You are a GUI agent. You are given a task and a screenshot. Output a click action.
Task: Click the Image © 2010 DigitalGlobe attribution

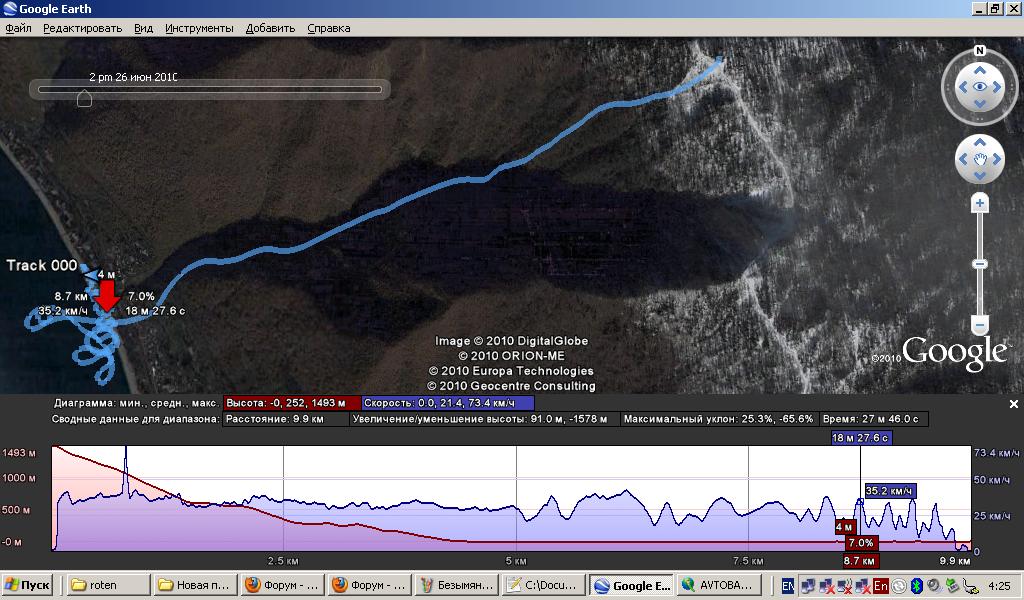(x=511, y=341)
